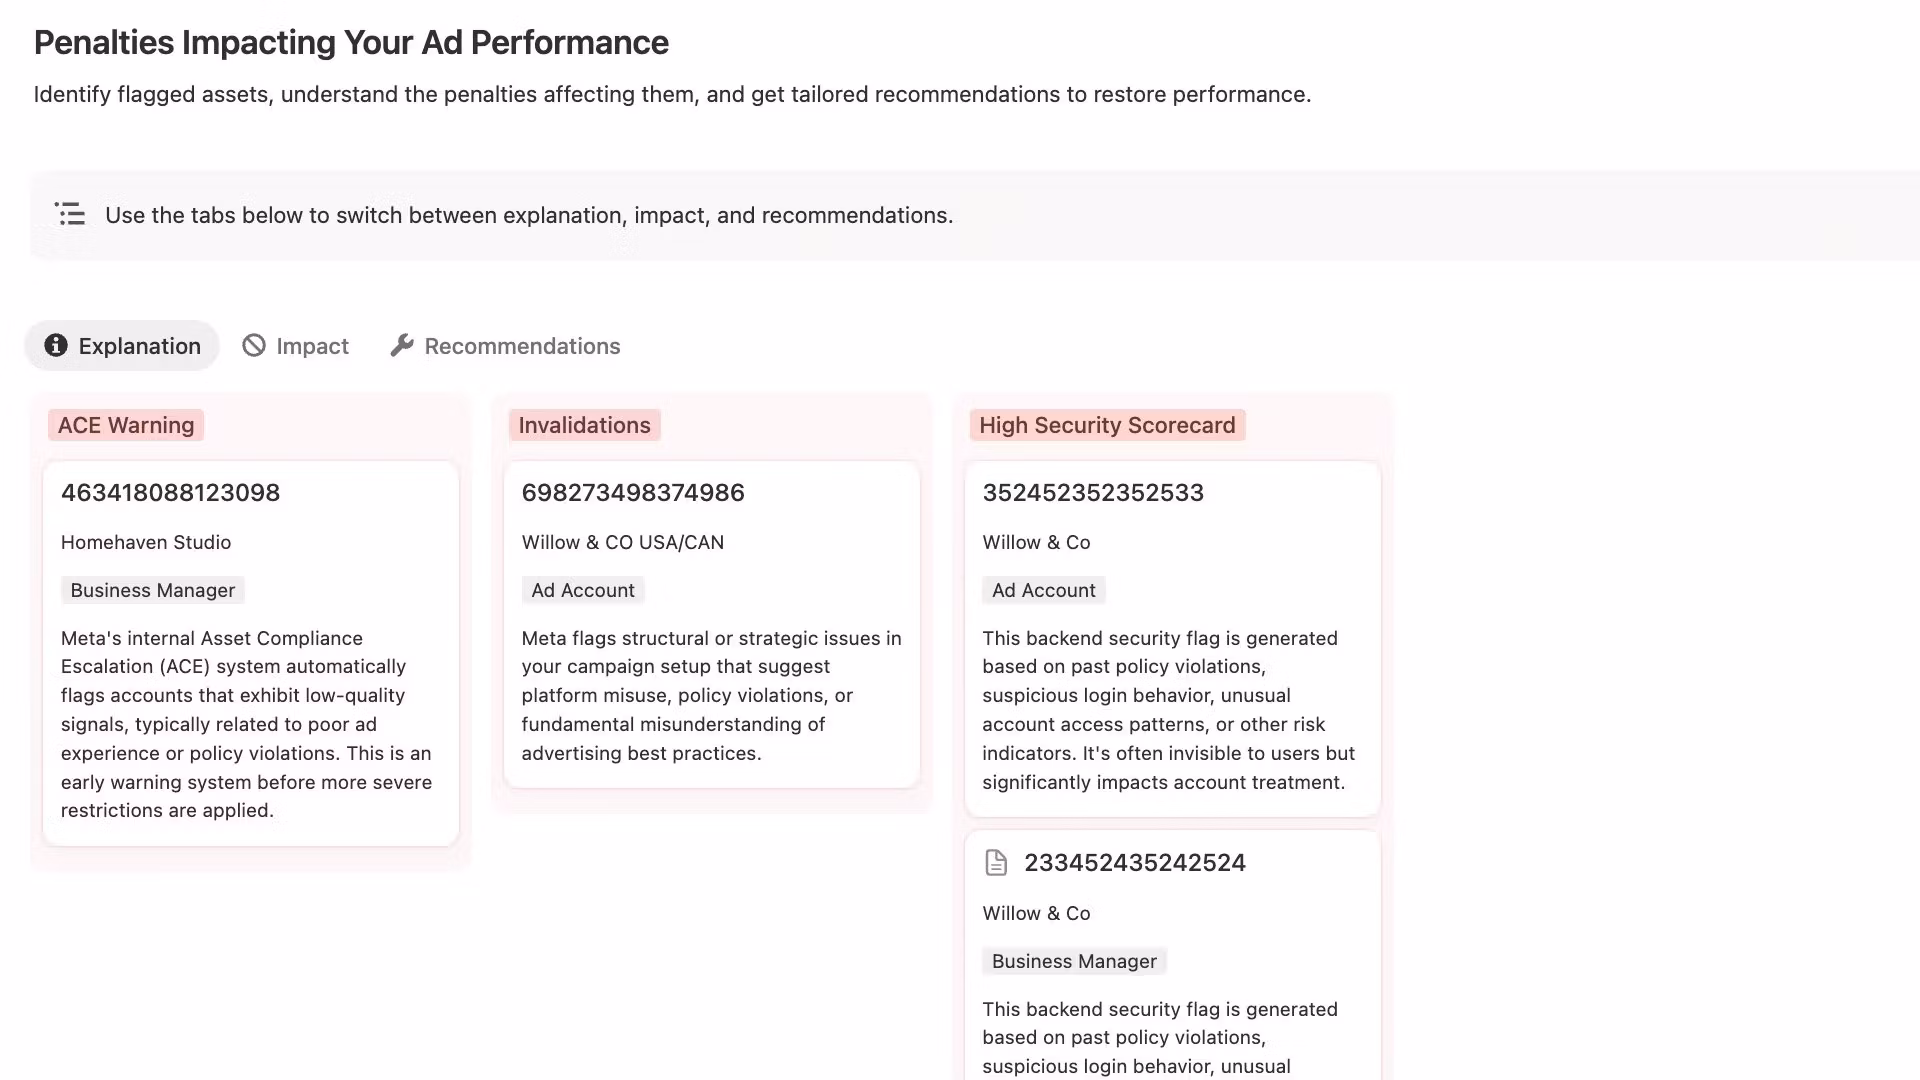Click the High Security Scorecard label
Viewport: 1920px width, 1080px height.
pyautogui.click(x=1107, y=425)
